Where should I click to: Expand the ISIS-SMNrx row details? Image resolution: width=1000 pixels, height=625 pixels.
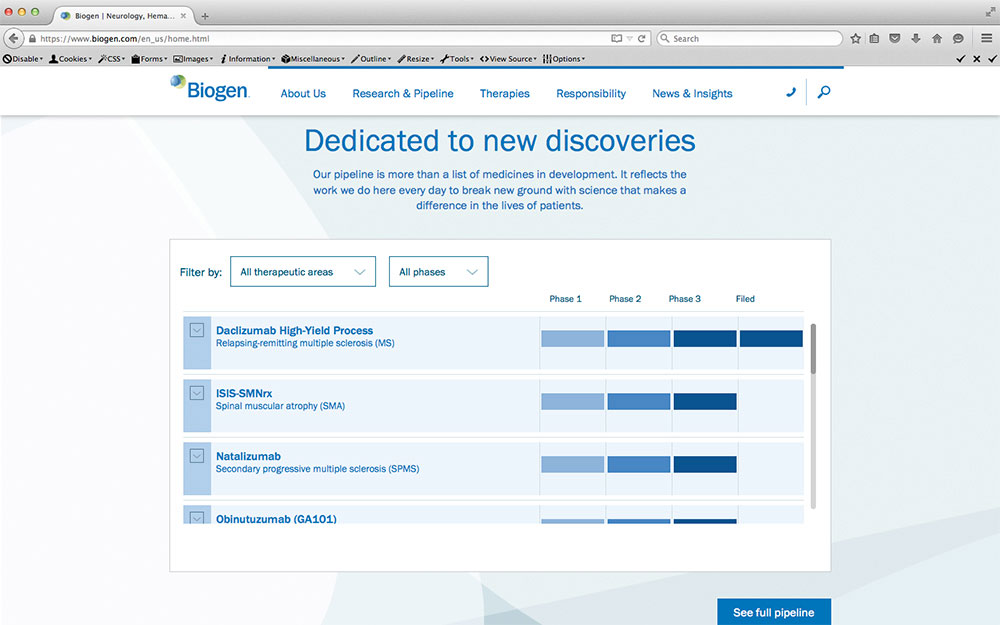(x=197, y=393)
